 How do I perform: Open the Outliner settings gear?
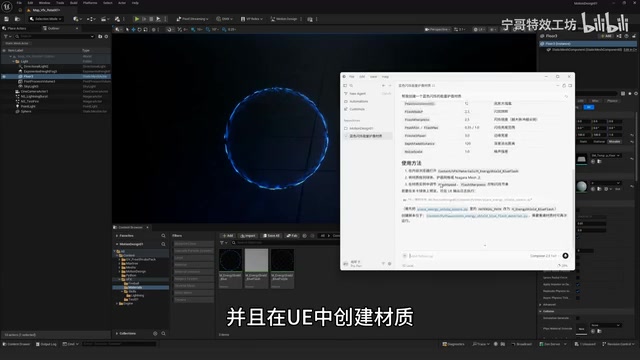(x=106, y=36)
